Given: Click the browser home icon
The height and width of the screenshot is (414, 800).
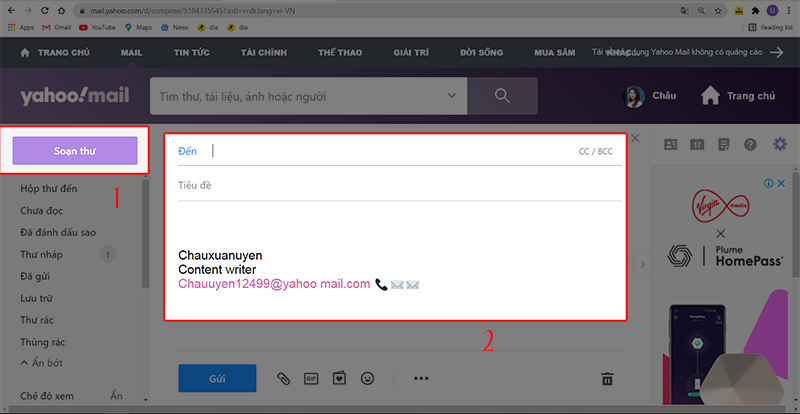Looking at the screenshot, I should 61,10.
